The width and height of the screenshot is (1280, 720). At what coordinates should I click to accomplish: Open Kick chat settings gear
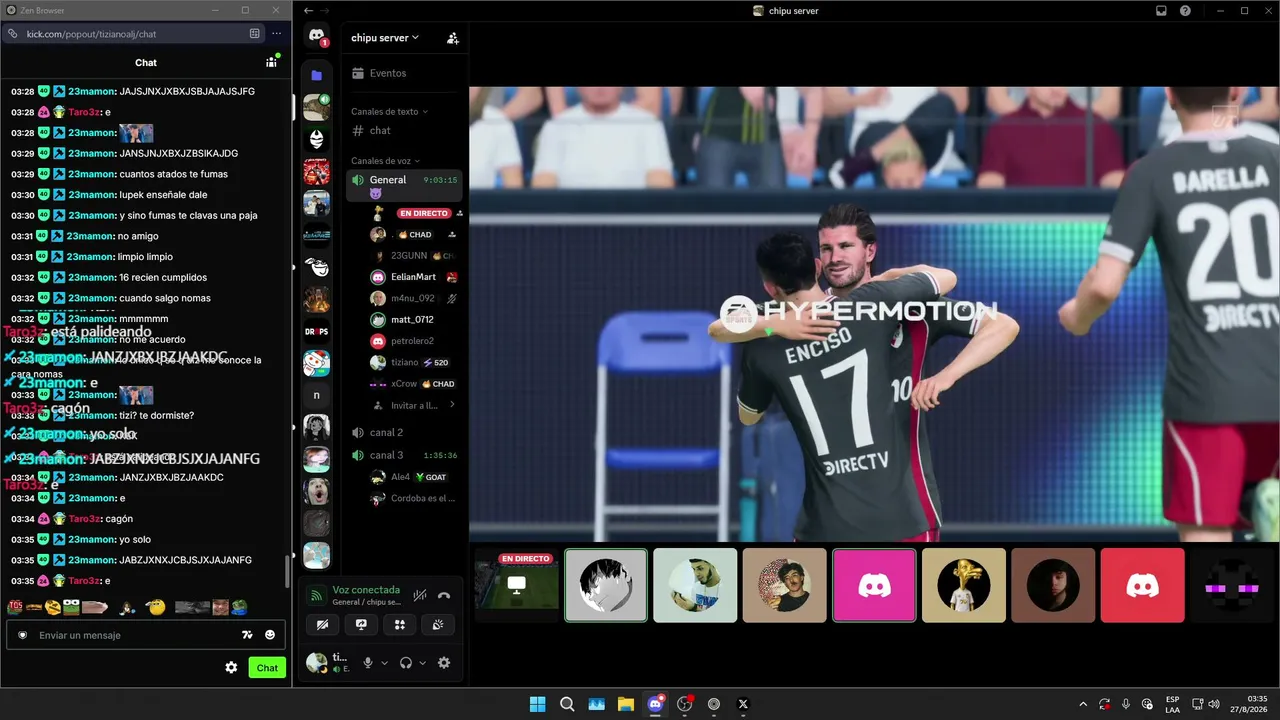(231, 668)
